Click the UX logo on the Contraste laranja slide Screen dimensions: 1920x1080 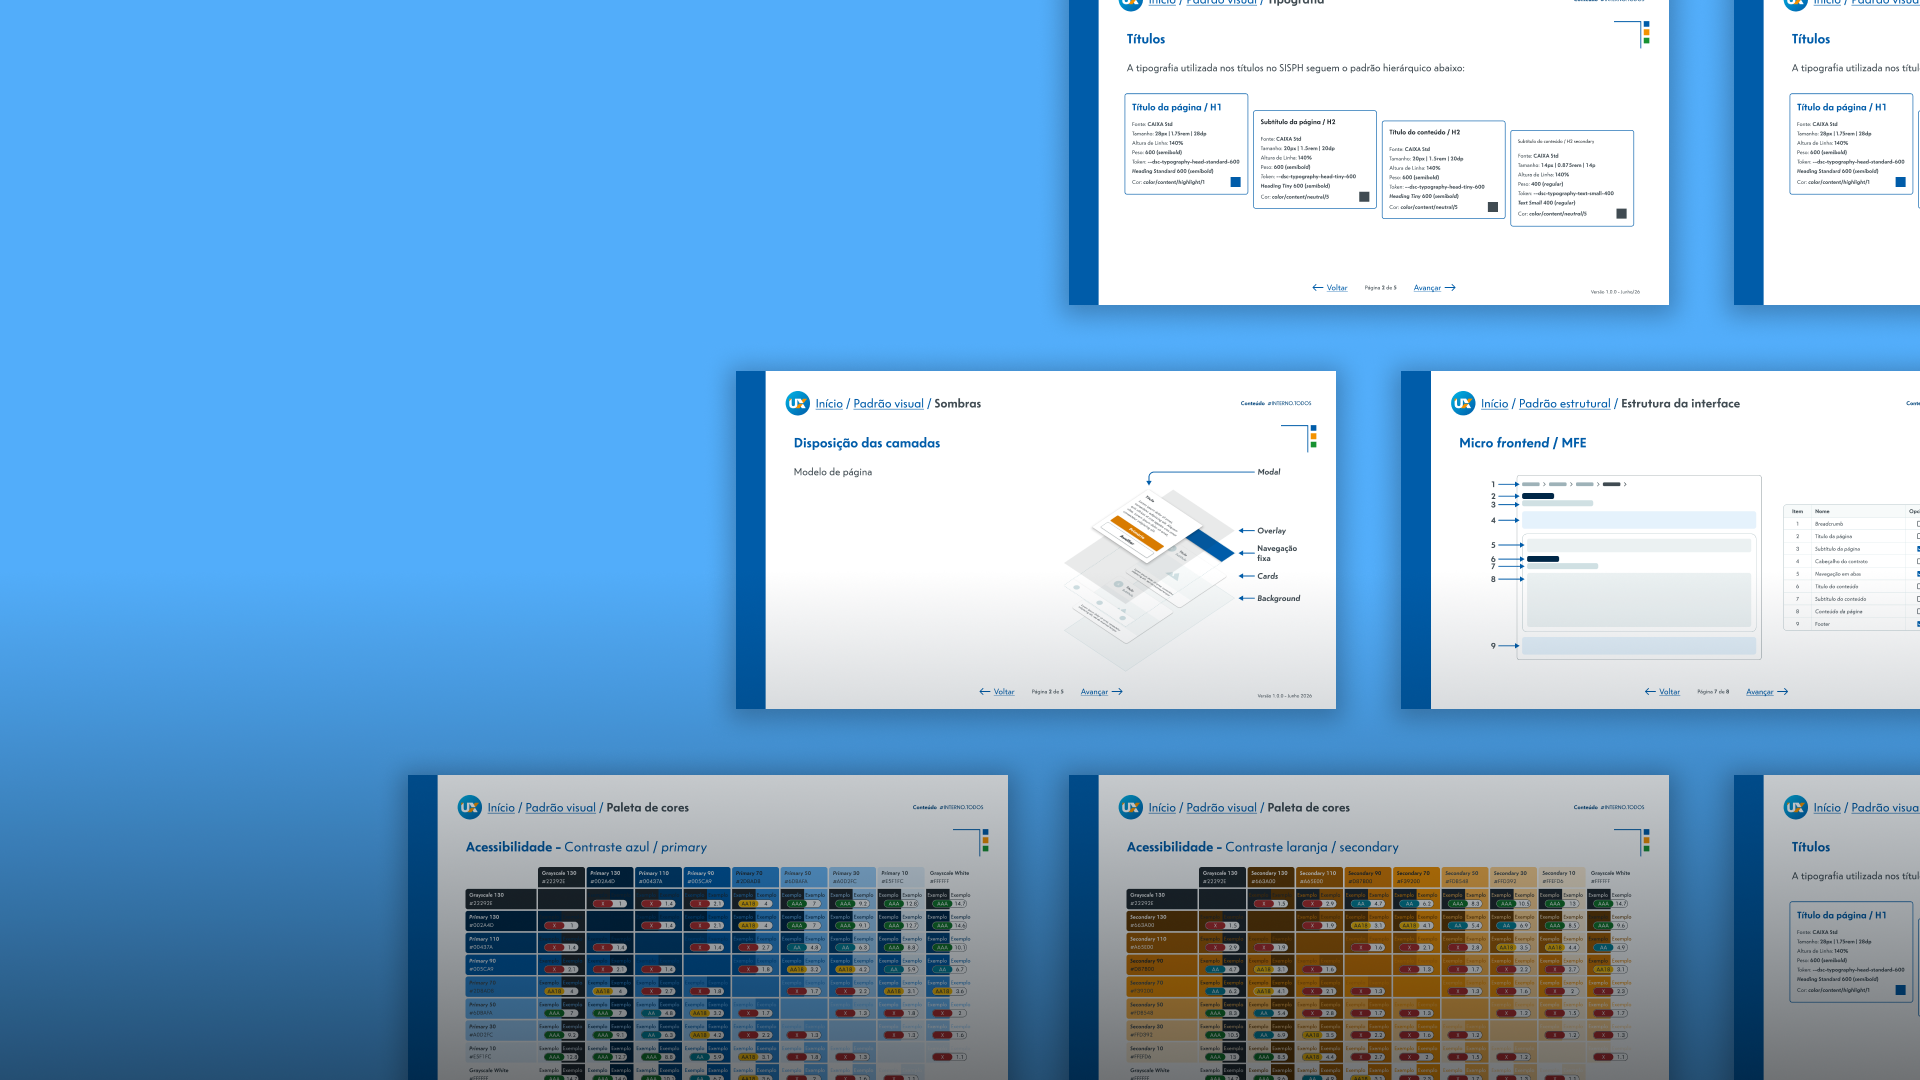pos(1130,807)
